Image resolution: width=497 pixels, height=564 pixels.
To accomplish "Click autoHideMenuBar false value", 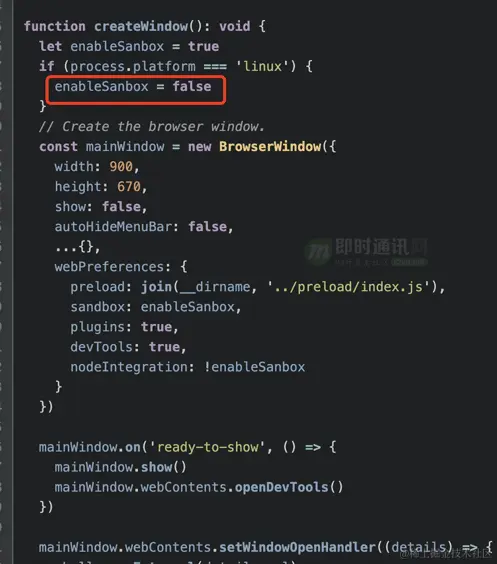I will coord(208,227).
